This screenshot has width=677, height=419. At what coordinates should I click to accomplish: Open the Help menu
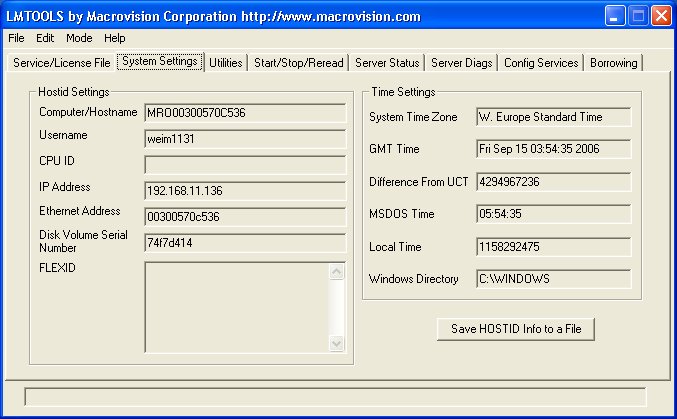coord(114,38)
